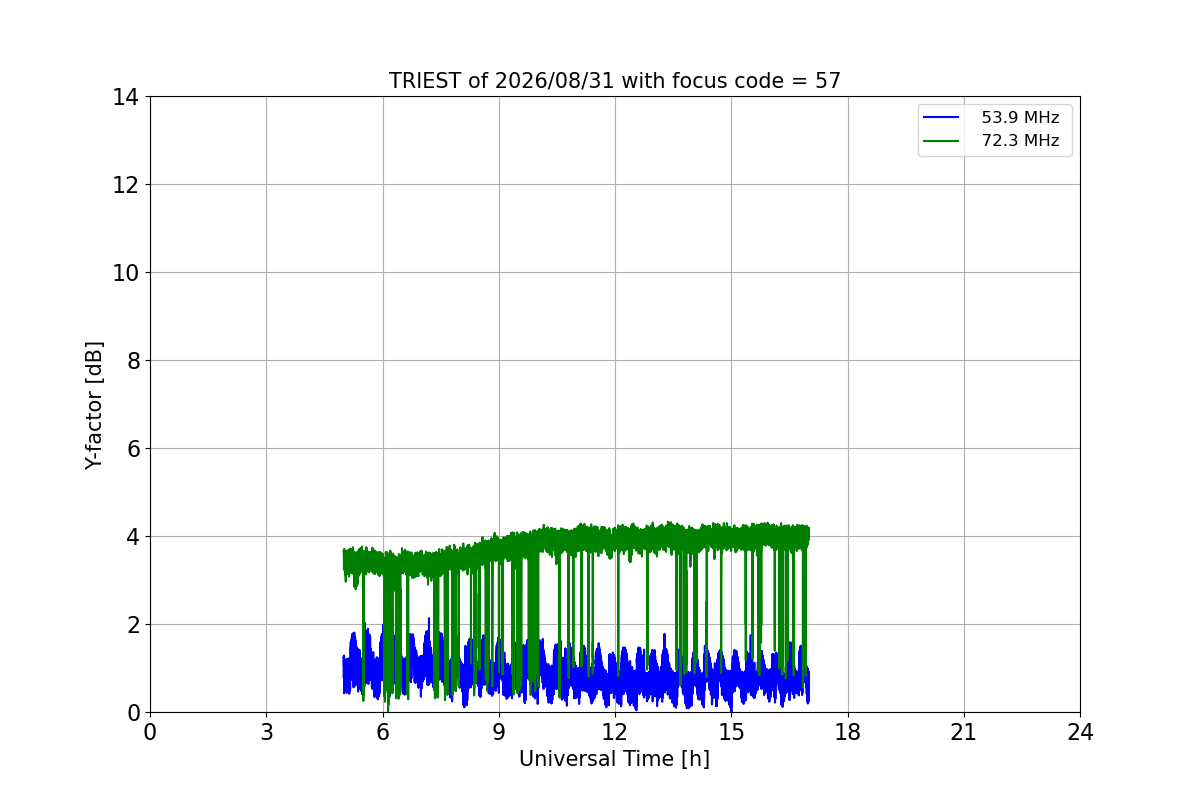The height and width of the screenshot is (800, 1200).
Task: Click the plot title mentioning TRIEST
Action: coord(615,81)
